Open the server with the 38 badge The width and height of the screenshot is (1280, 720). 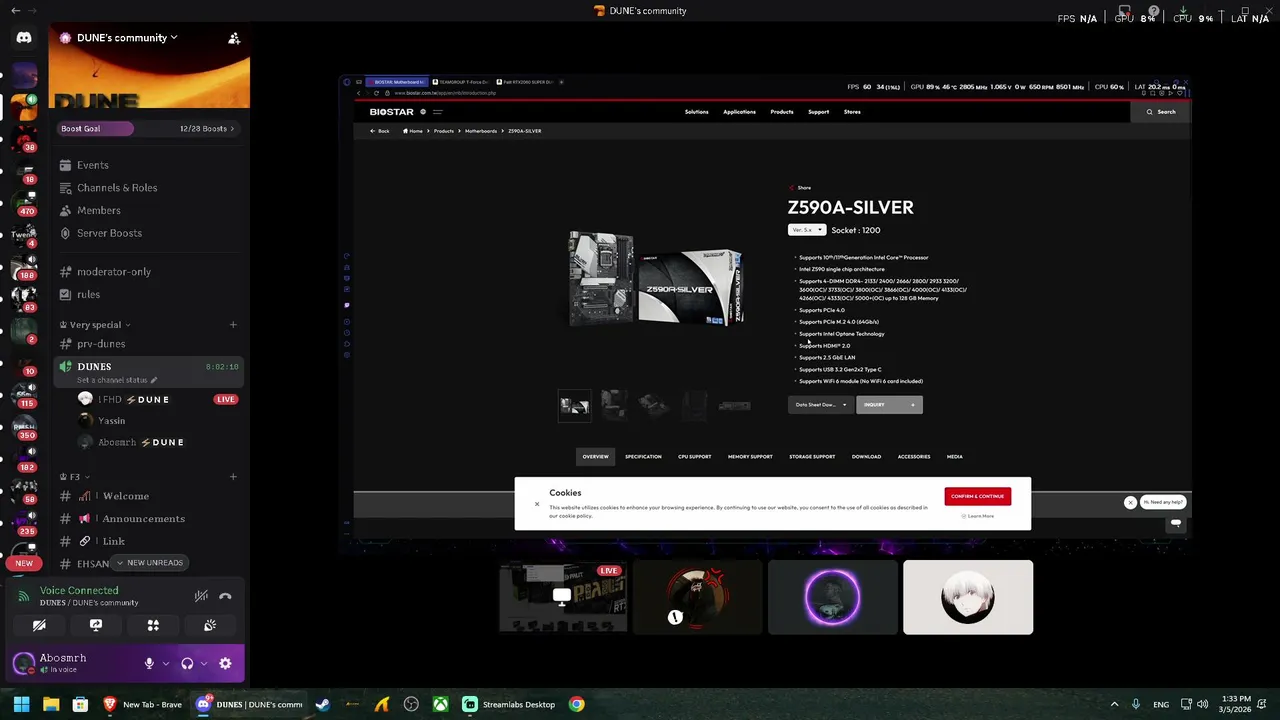(x=24, y=137)
